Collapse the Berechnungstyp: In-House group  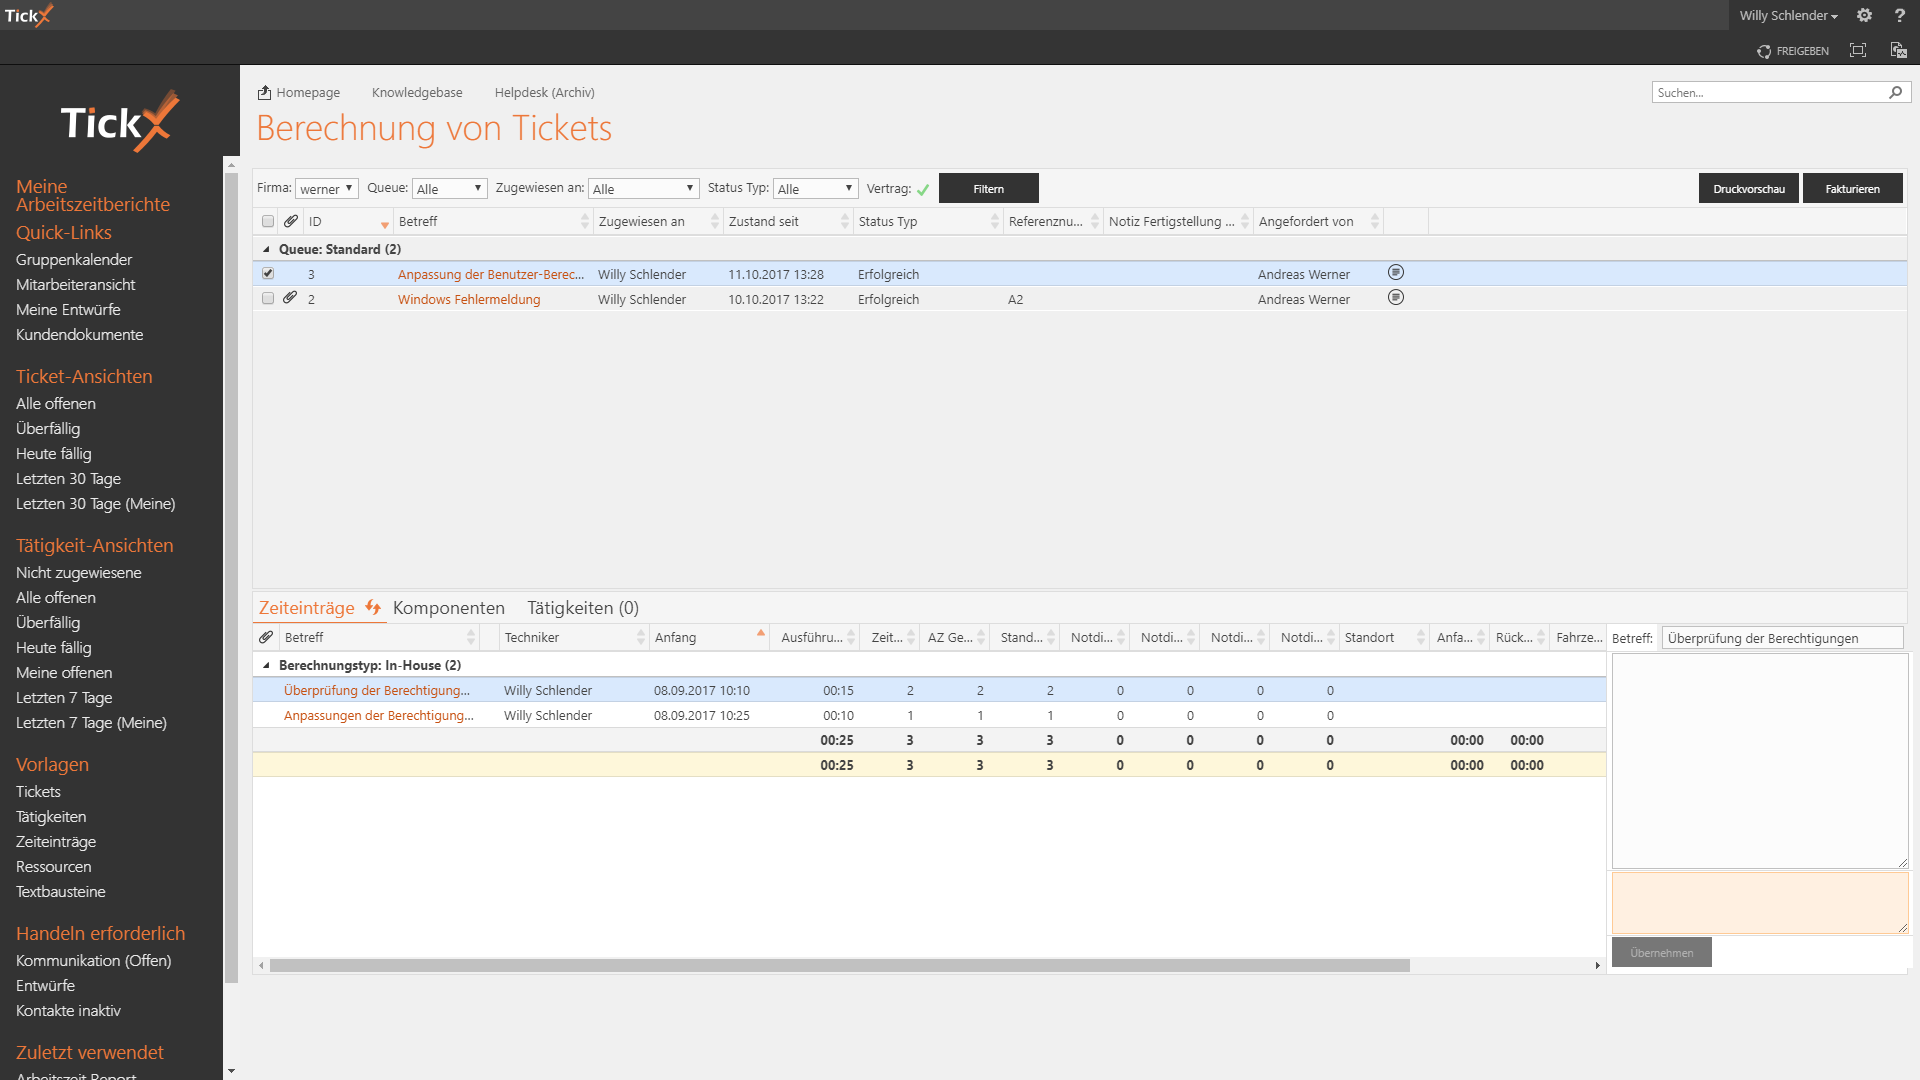[x=266, y=665]
